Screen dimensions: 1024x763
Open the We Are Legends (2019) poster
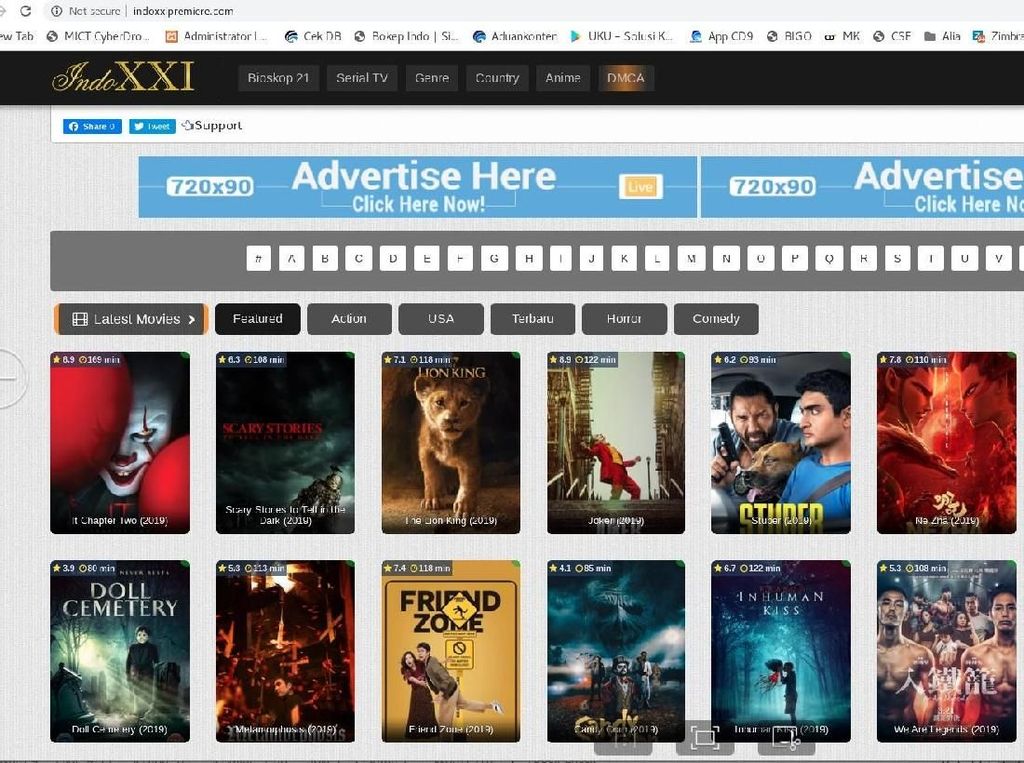946,651
